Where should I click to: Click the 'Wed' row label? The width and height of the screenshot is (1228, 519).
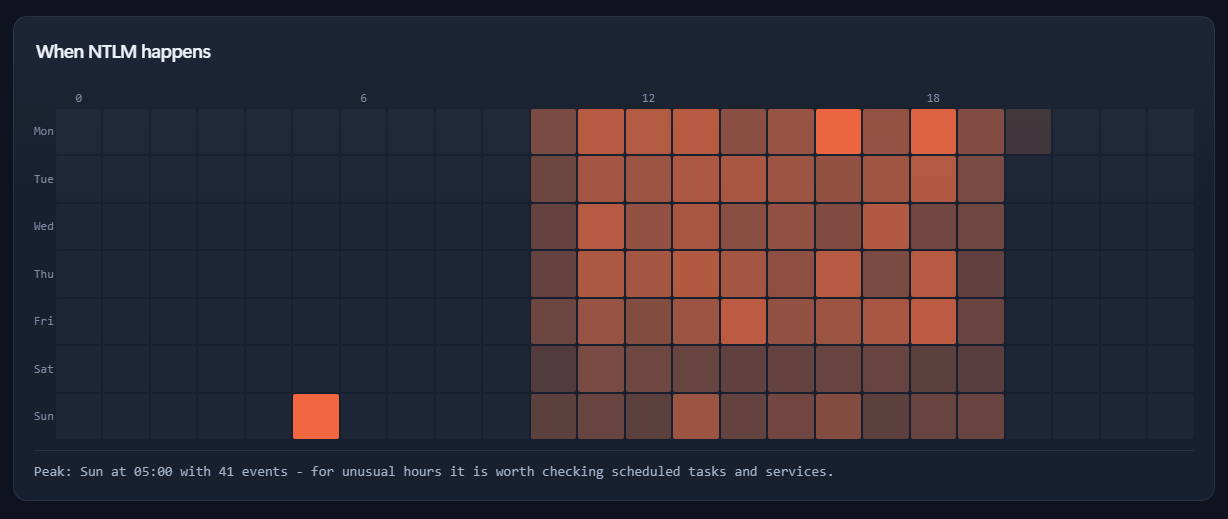44,226
